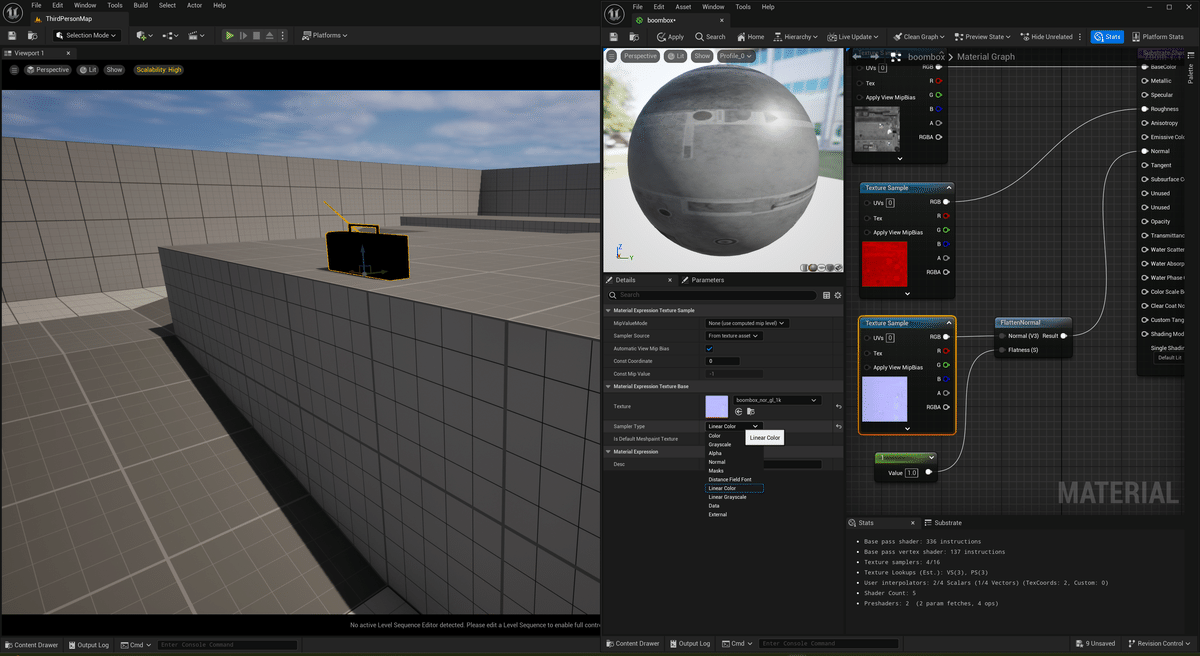This screenshot has height=656, width=1200.
Task: Choose Masks sampler type
Action: coord(734,471)
